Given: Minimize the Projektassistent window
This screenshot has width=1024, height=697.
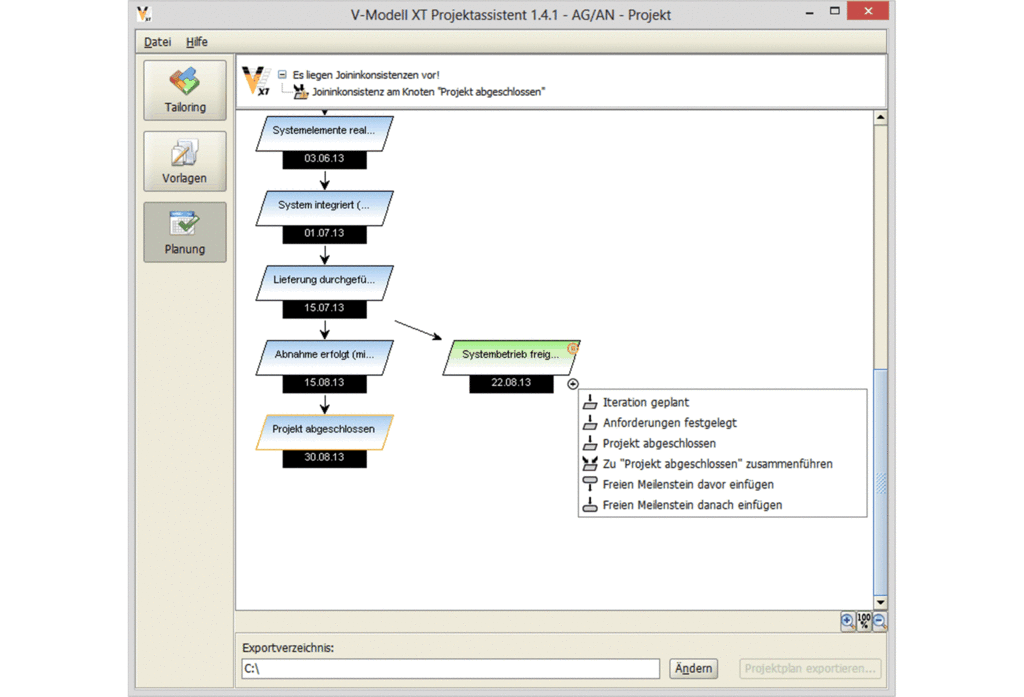Looking at the screenshot, I should (809, 12).
